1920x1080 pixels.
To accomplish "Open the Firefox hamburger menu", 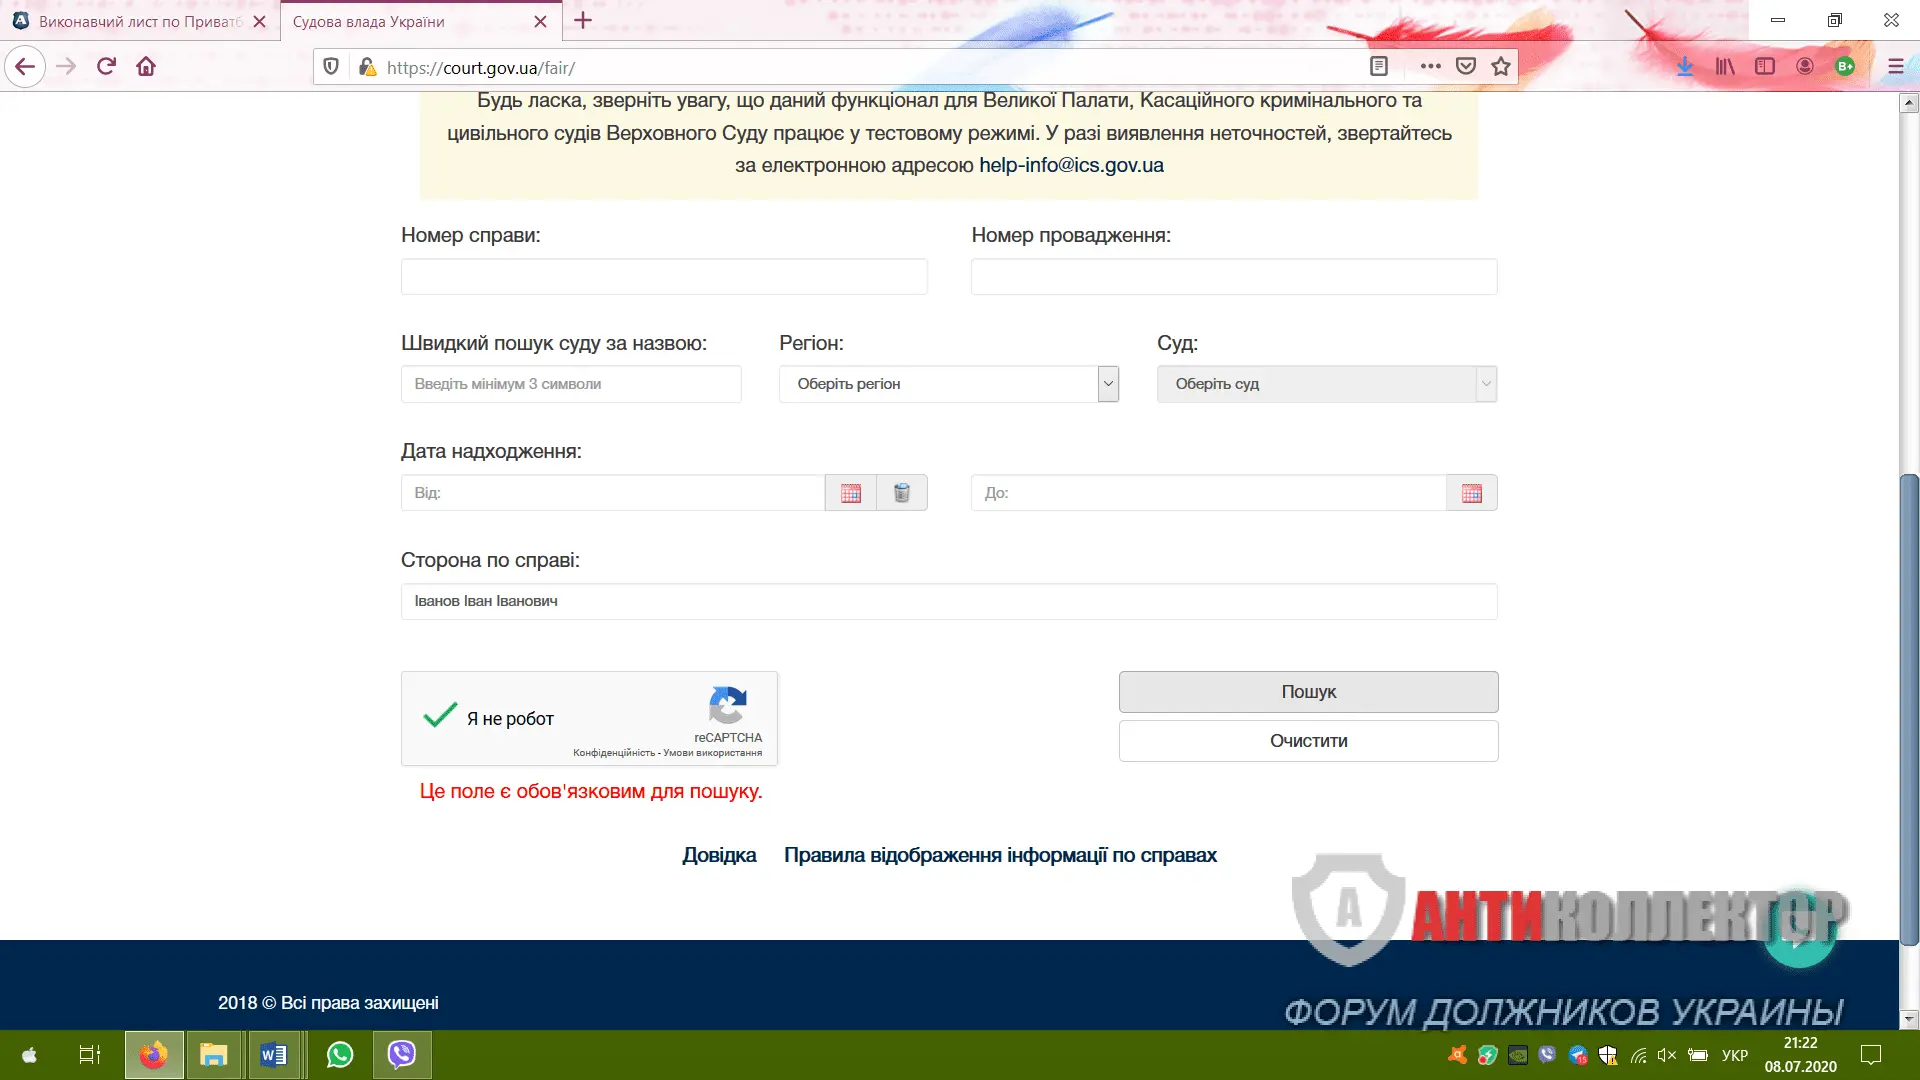I will [1895, 67].
